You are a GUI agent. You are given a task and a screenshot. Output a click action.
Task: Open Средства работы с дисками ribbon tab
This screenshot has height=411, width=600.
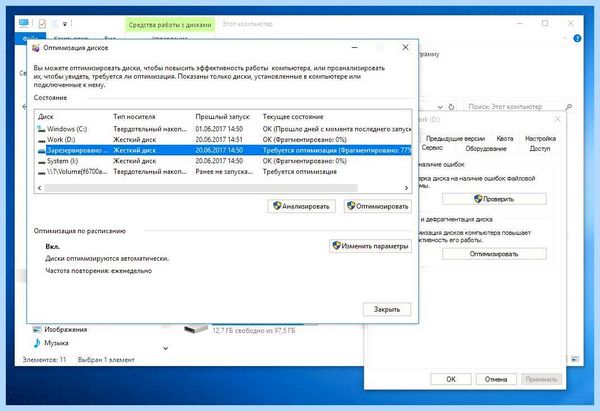coord(170,25)
